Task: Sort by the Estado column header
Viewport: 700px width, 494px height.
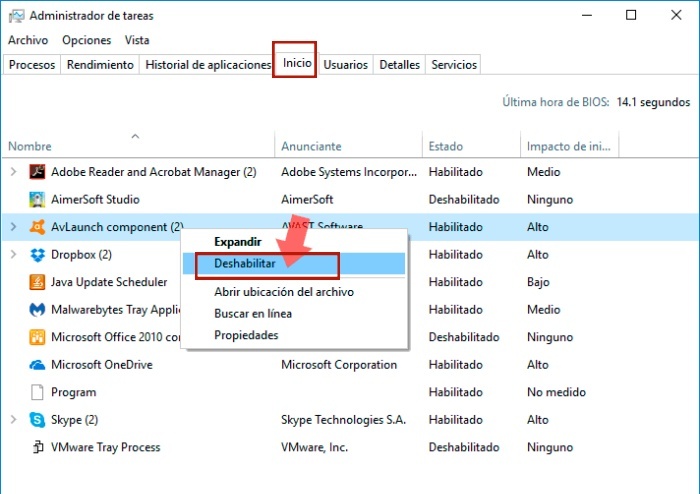Action: [x=471, y=146]
